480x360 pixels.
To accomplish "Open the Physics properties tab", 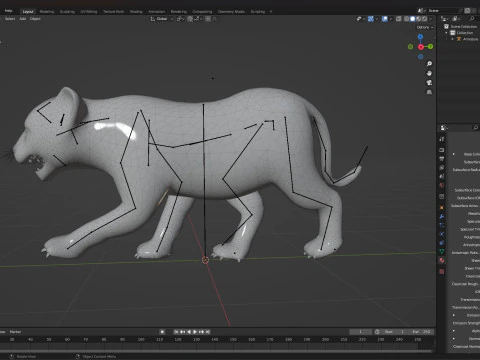I will coord(442,234).
